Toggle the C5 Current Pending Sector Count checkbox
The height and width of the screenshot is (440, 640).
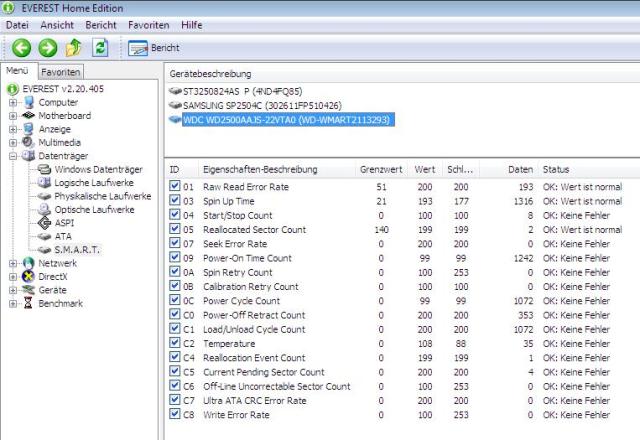(x=174, y=371)
